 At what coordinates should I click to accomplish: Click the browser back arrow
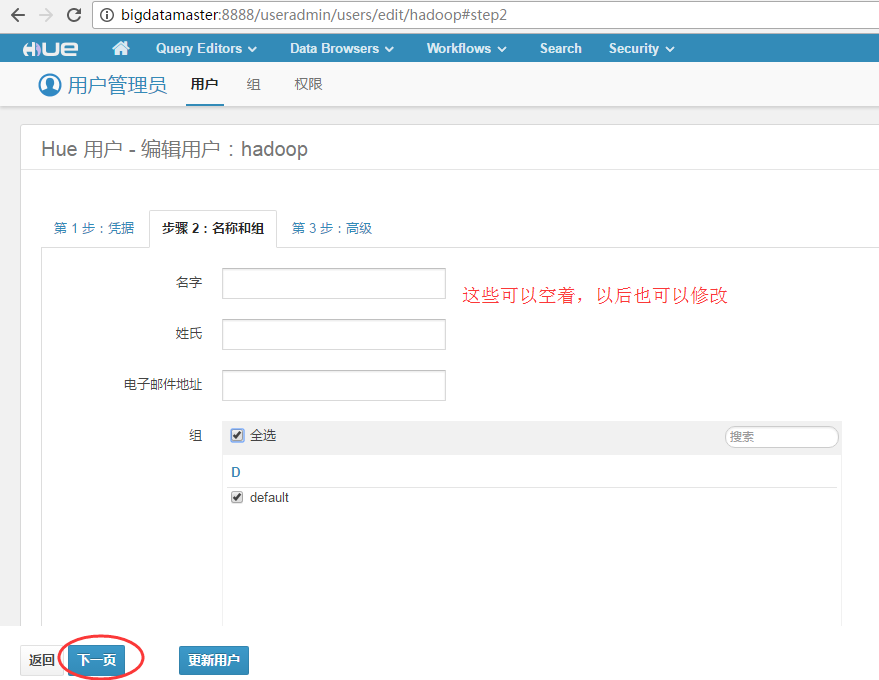click(18, 15)
